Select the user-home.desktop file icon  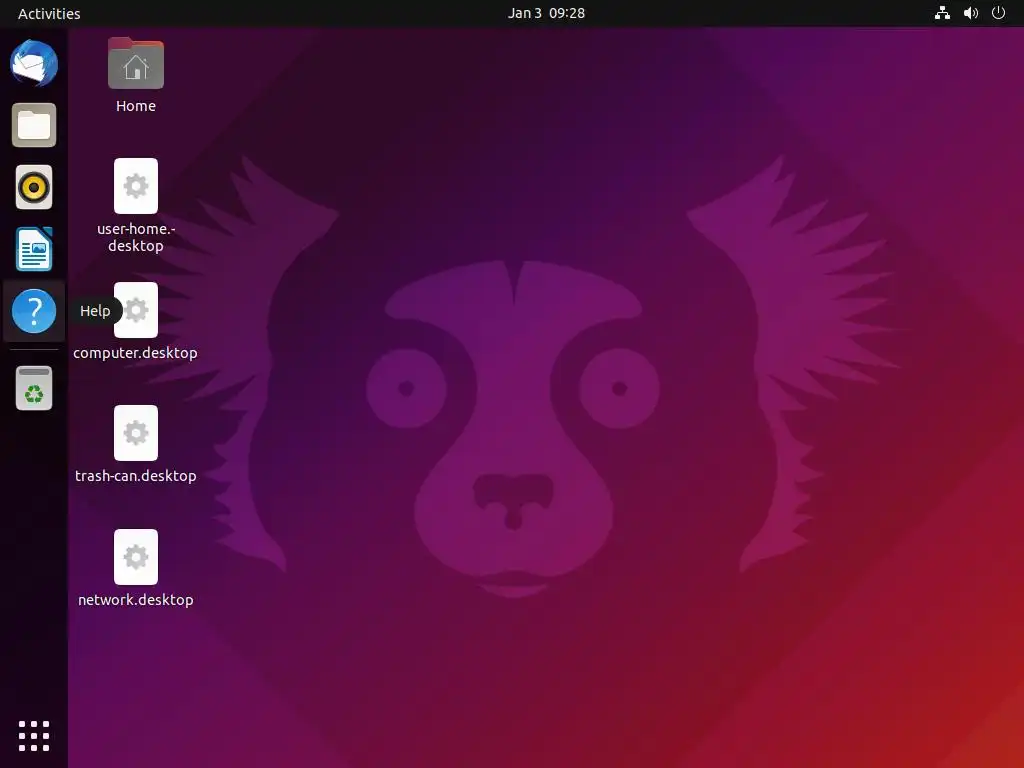tap(136, 185)
